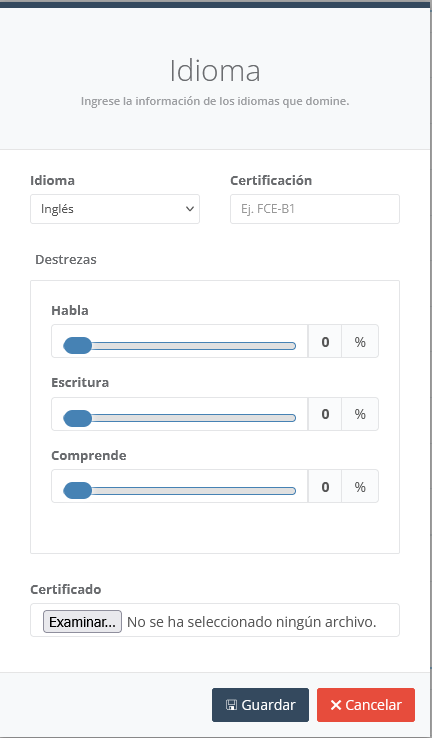Image resolution: width=432 pixels, height=738 pixels.
Task: Click the Comprende slider handle
Action: [78, 491]
